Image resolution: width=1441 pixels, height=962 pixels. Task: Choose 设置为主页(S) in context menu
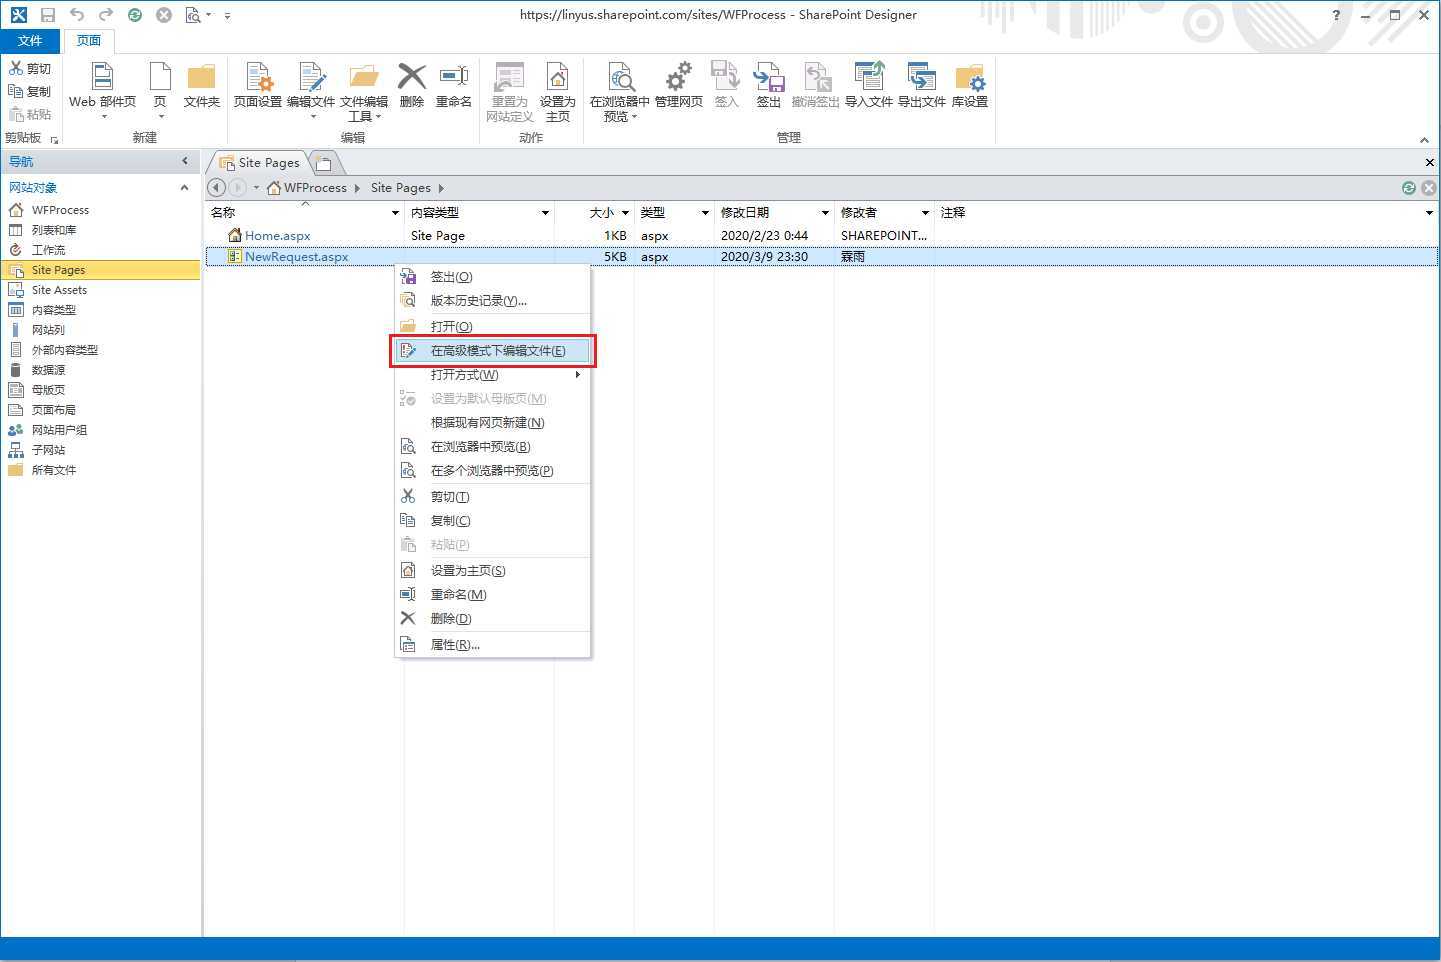[492, 571]
